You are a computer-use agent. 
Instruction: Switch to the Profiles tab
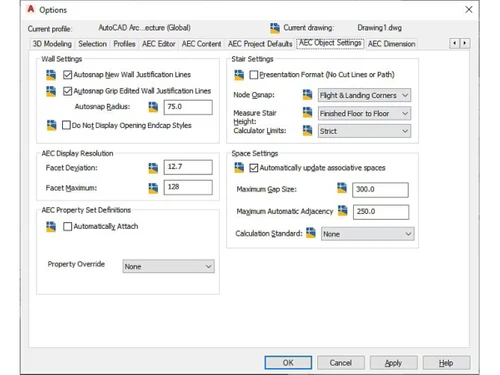pos(124,44)
